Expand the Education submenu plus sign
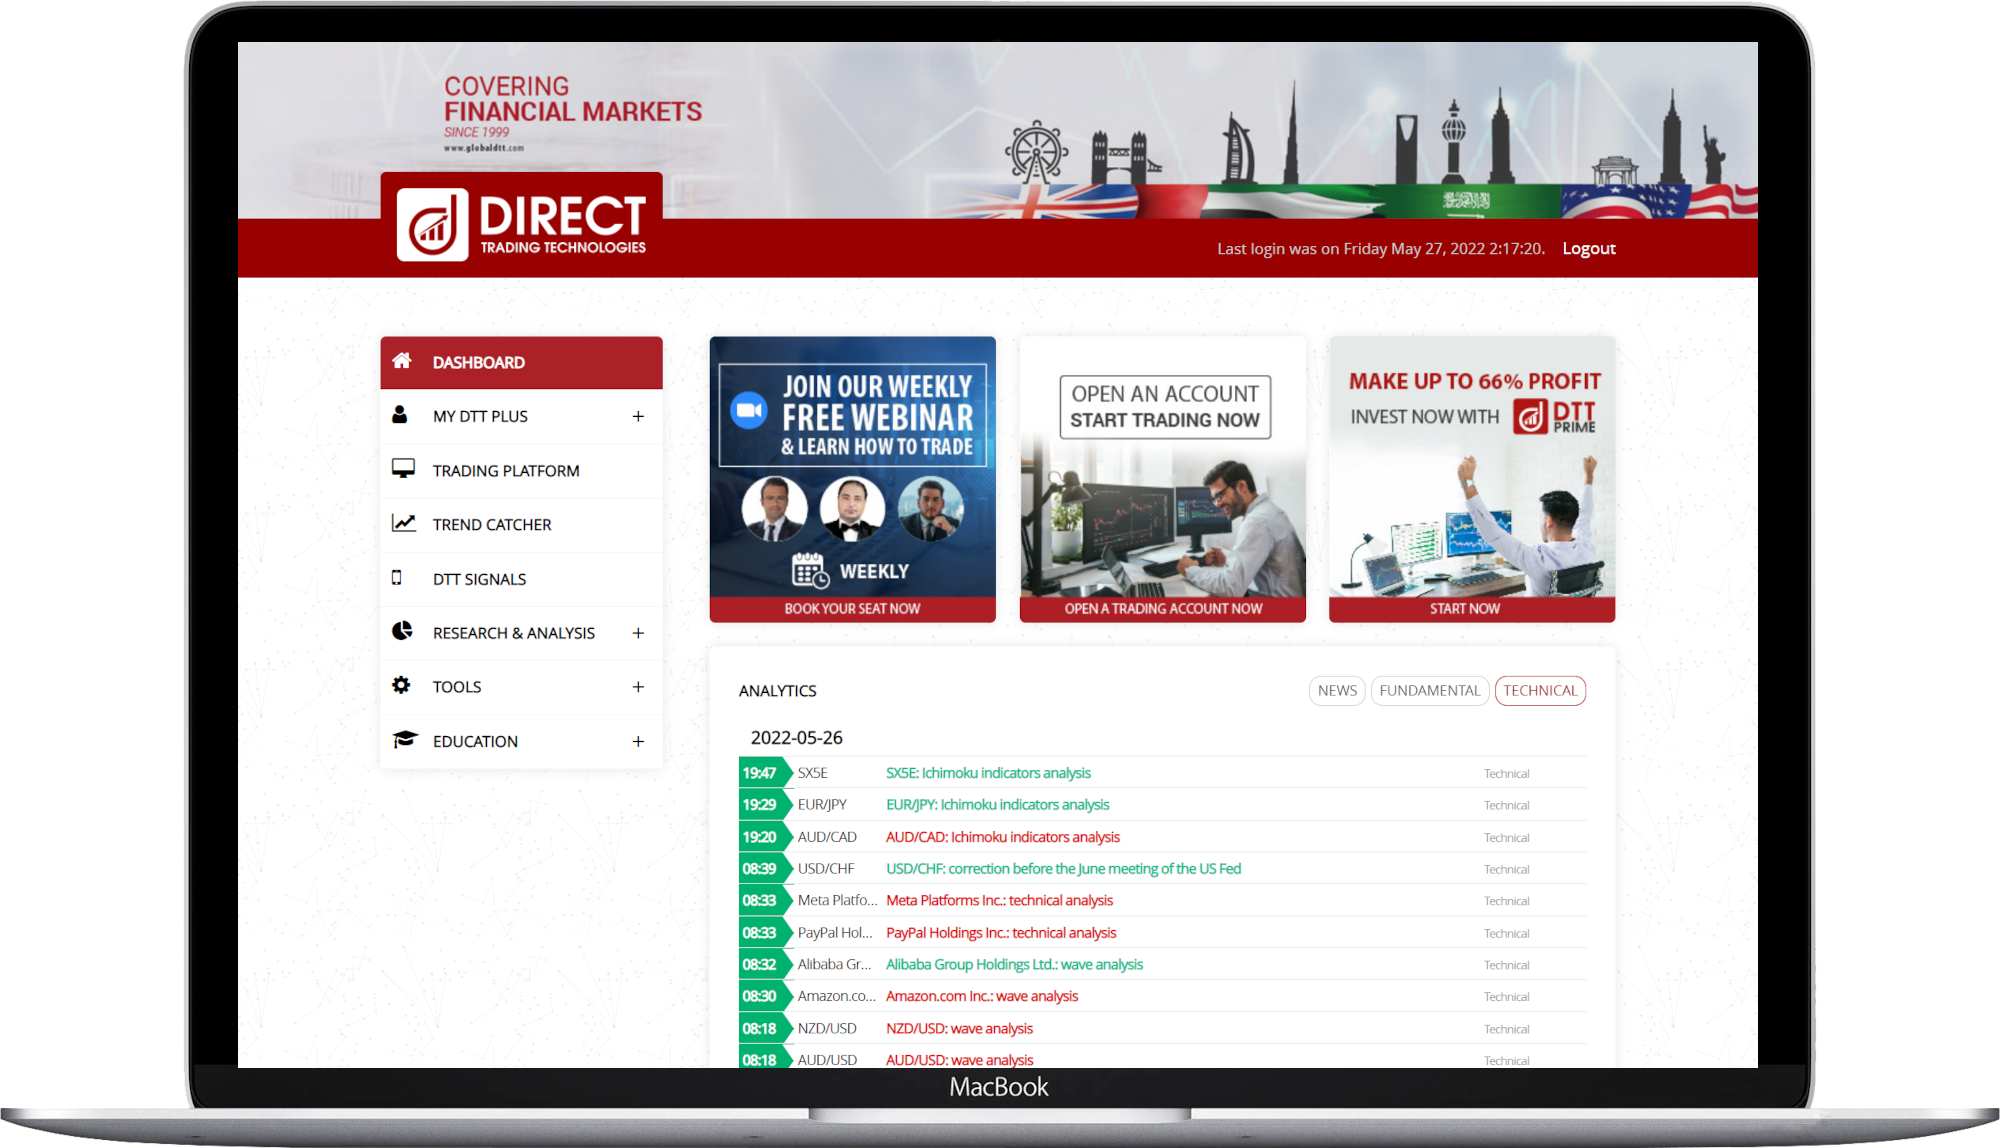2000x1148 pixels. coord(638,741)
